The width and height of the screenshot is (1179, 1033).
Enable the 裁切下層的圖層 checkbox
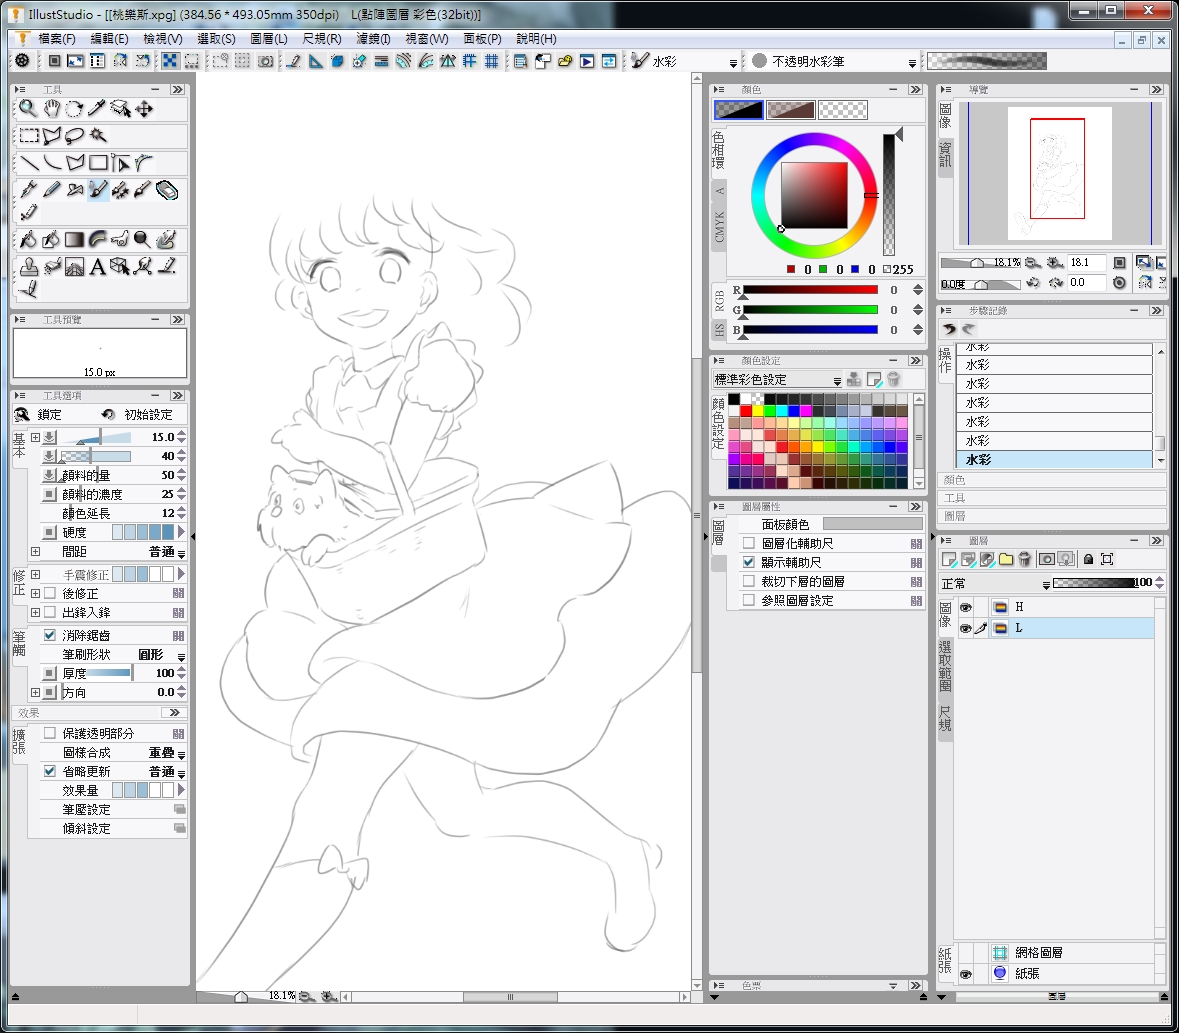point(748,581)
